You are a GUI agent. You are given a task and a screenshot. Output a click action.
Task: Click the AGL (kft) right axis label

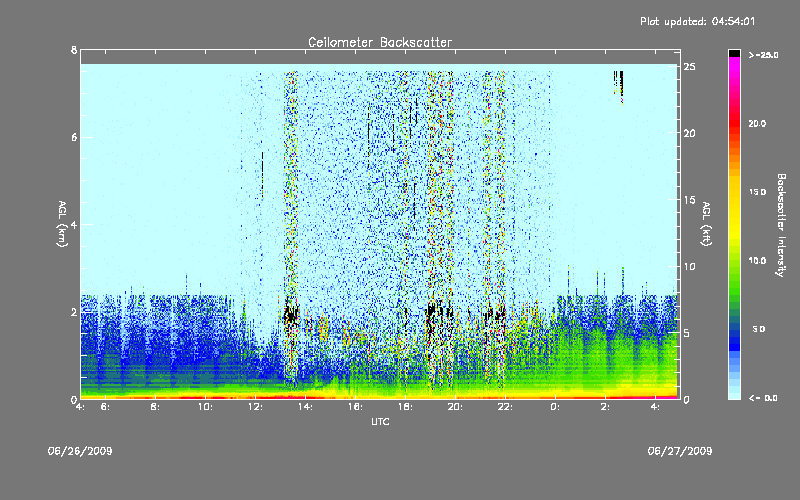[x=706, y=224]
